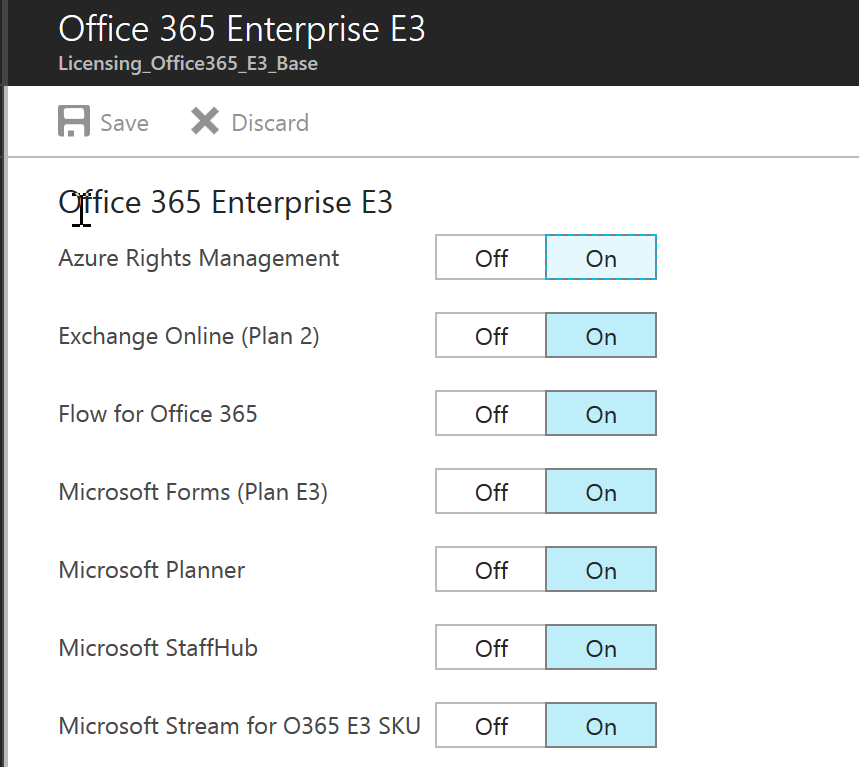Turn off Microsoft StaffHub
Image resolution: width=859 pixels, height=767 pixels.
490,647
